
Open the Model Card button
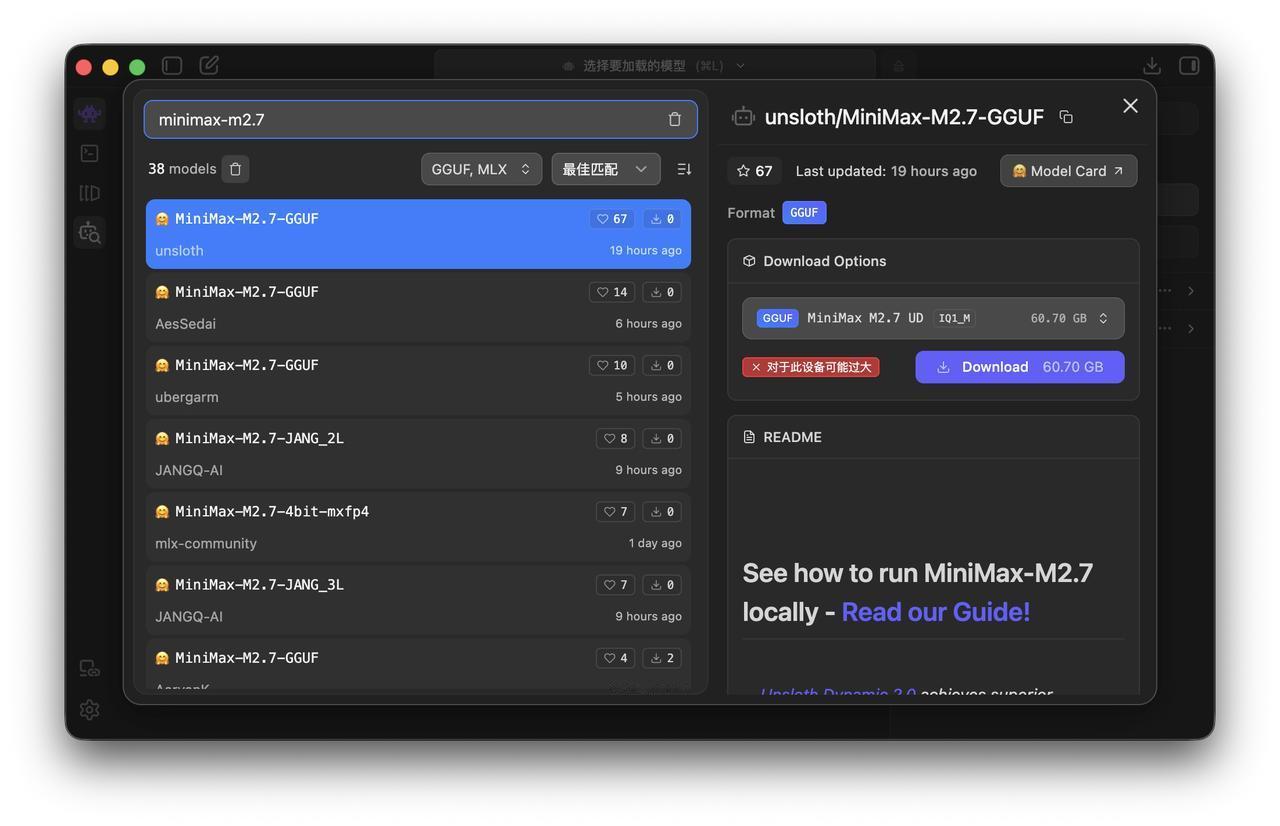[1067, 171]
